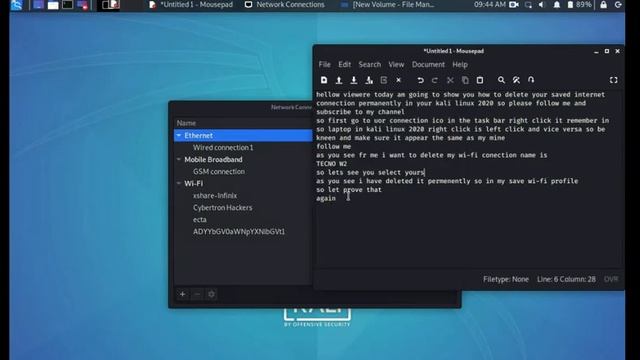640x360 pixels.
Task: Click the remove connection minus button
Action: [197, 294]
